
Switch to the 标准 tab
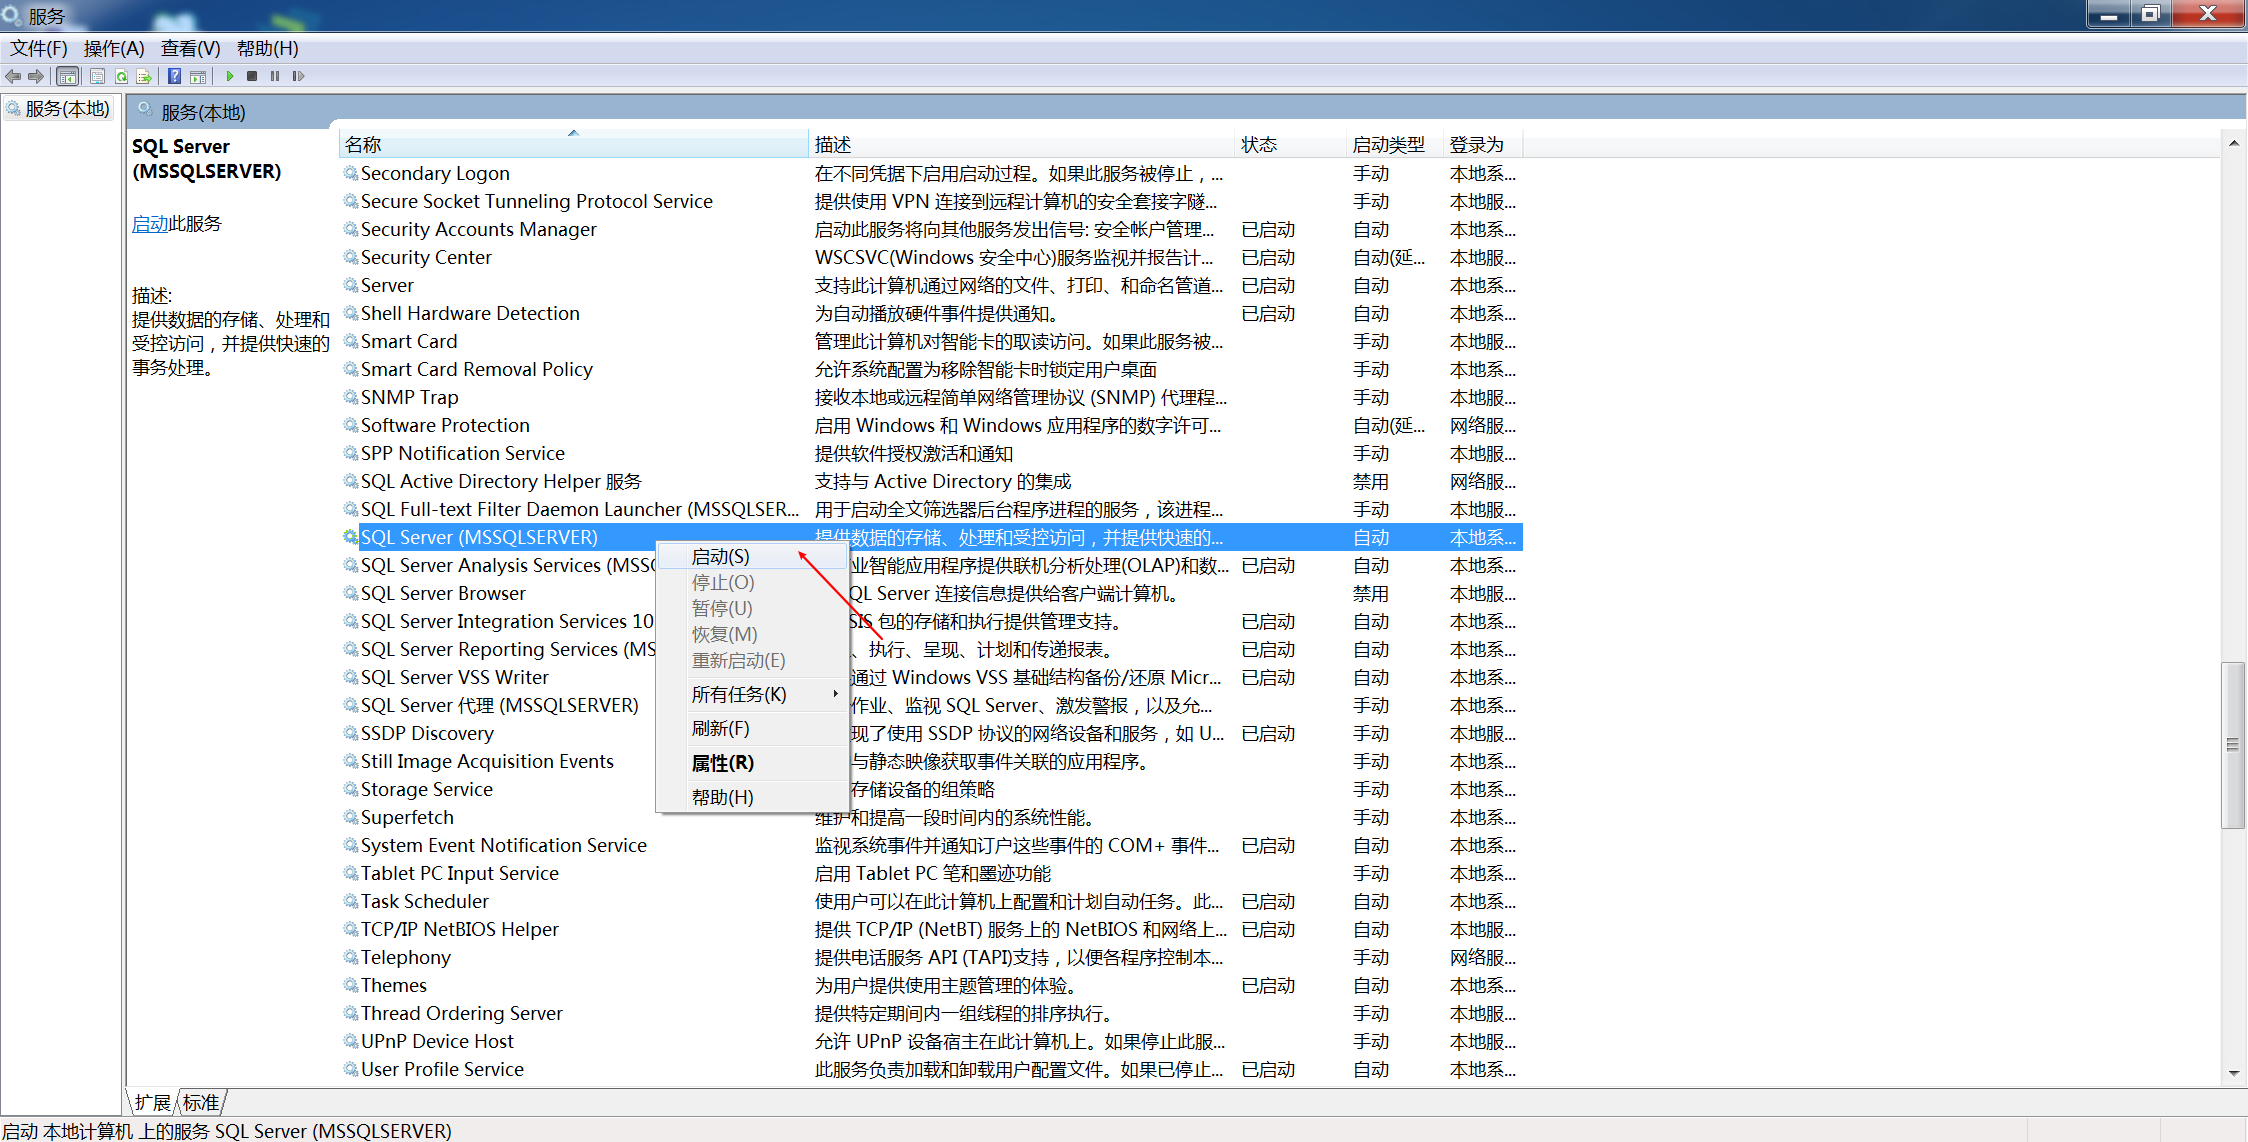[201, 1102]
